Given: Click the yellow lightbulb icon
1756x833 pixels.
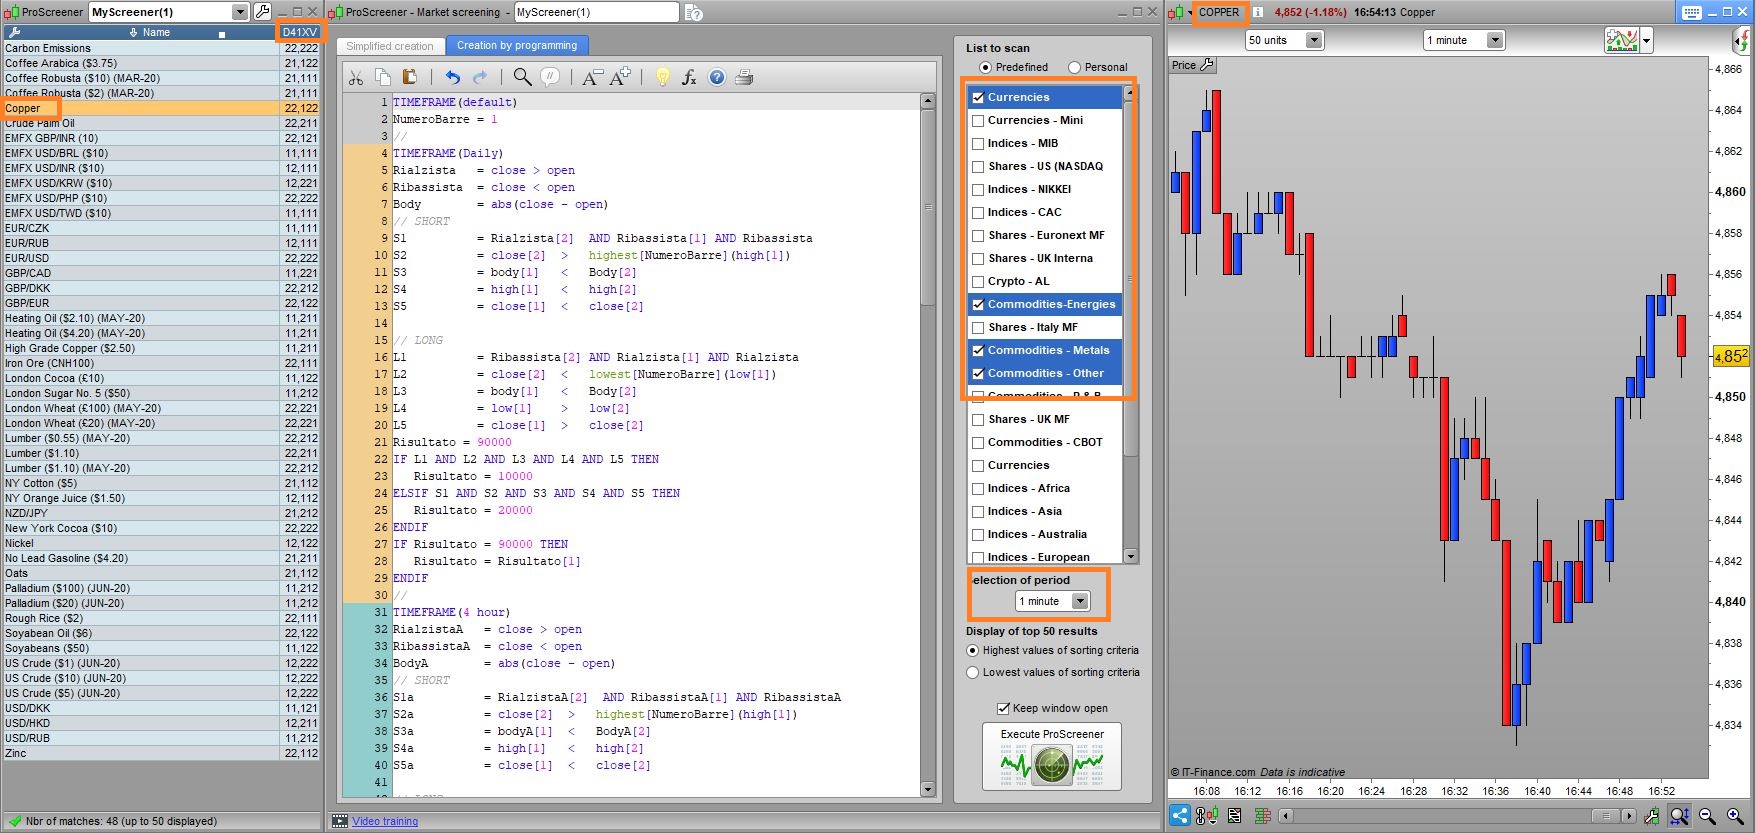Looking at the screenshot, I should point(662,78).
